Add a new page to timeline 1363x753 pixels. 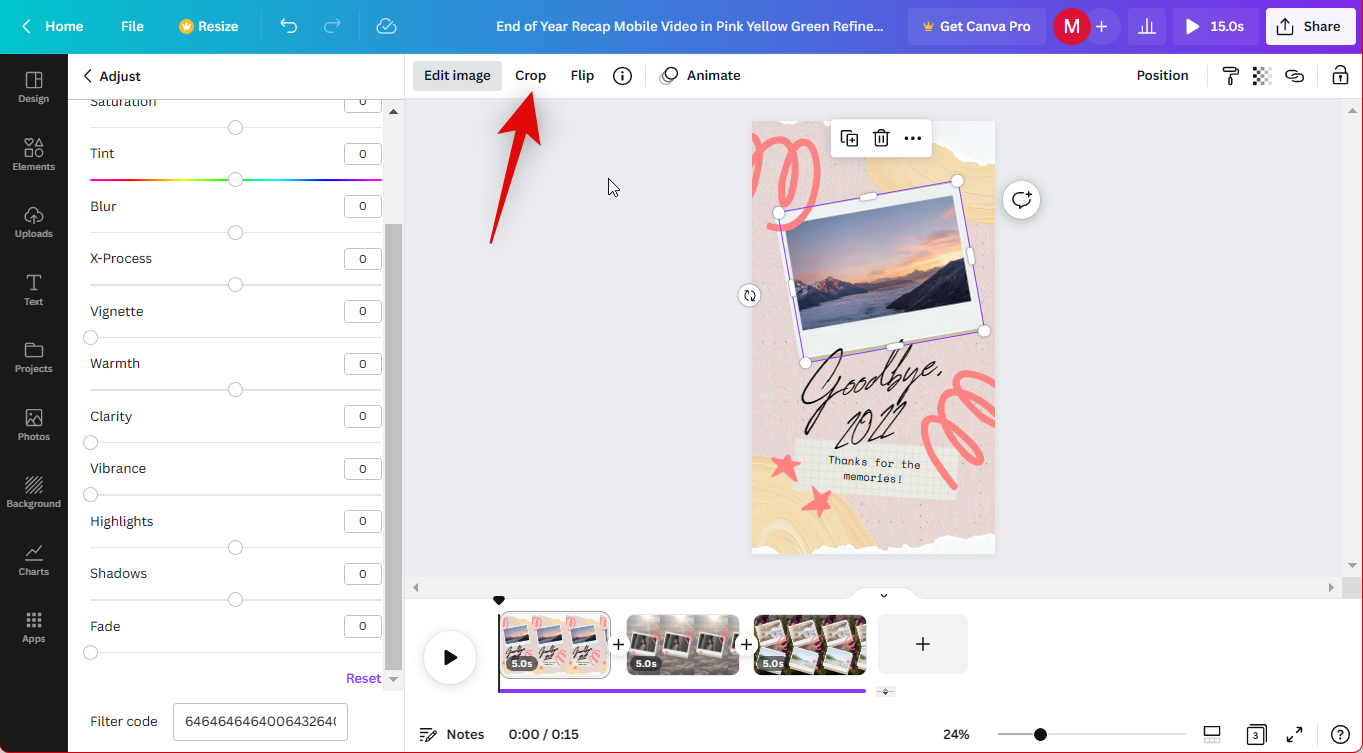pyautogui.click(x=922, y=644)
